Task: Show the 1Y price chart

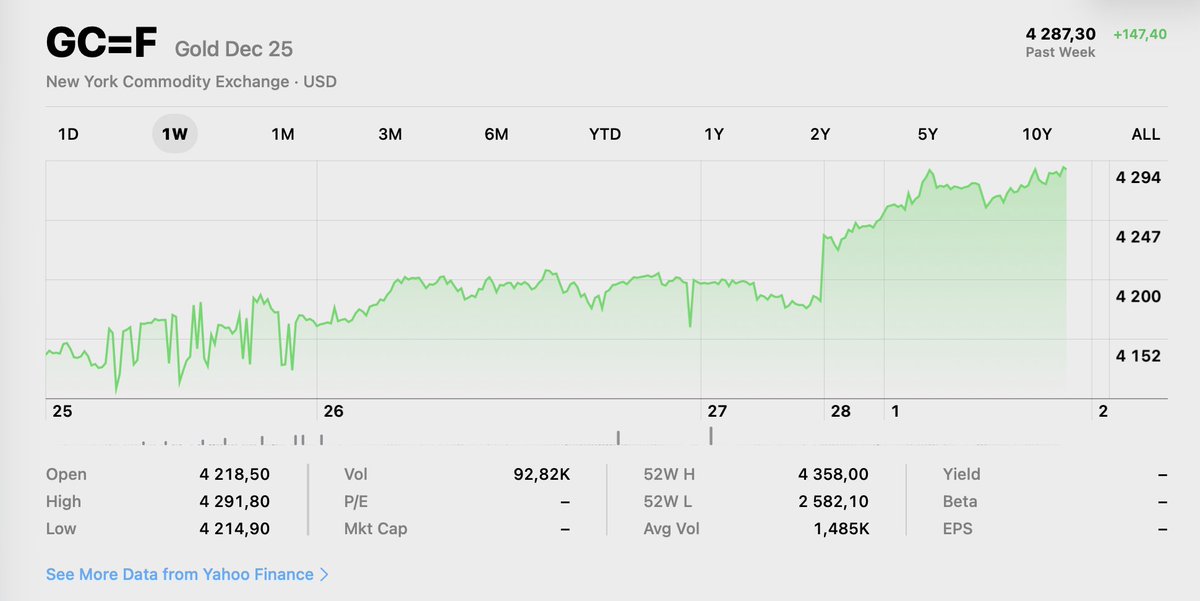Action: coord(713,134)
